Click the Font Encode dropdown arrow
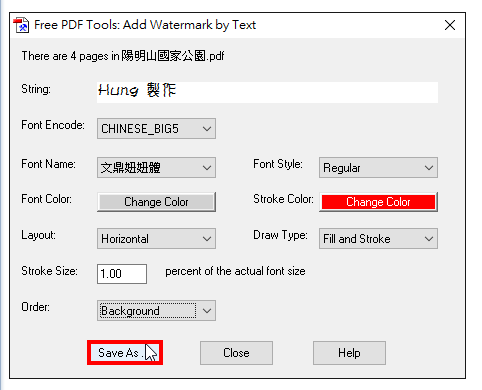The width and height of the screenshot is (482, 390). [x=207, y=129]
